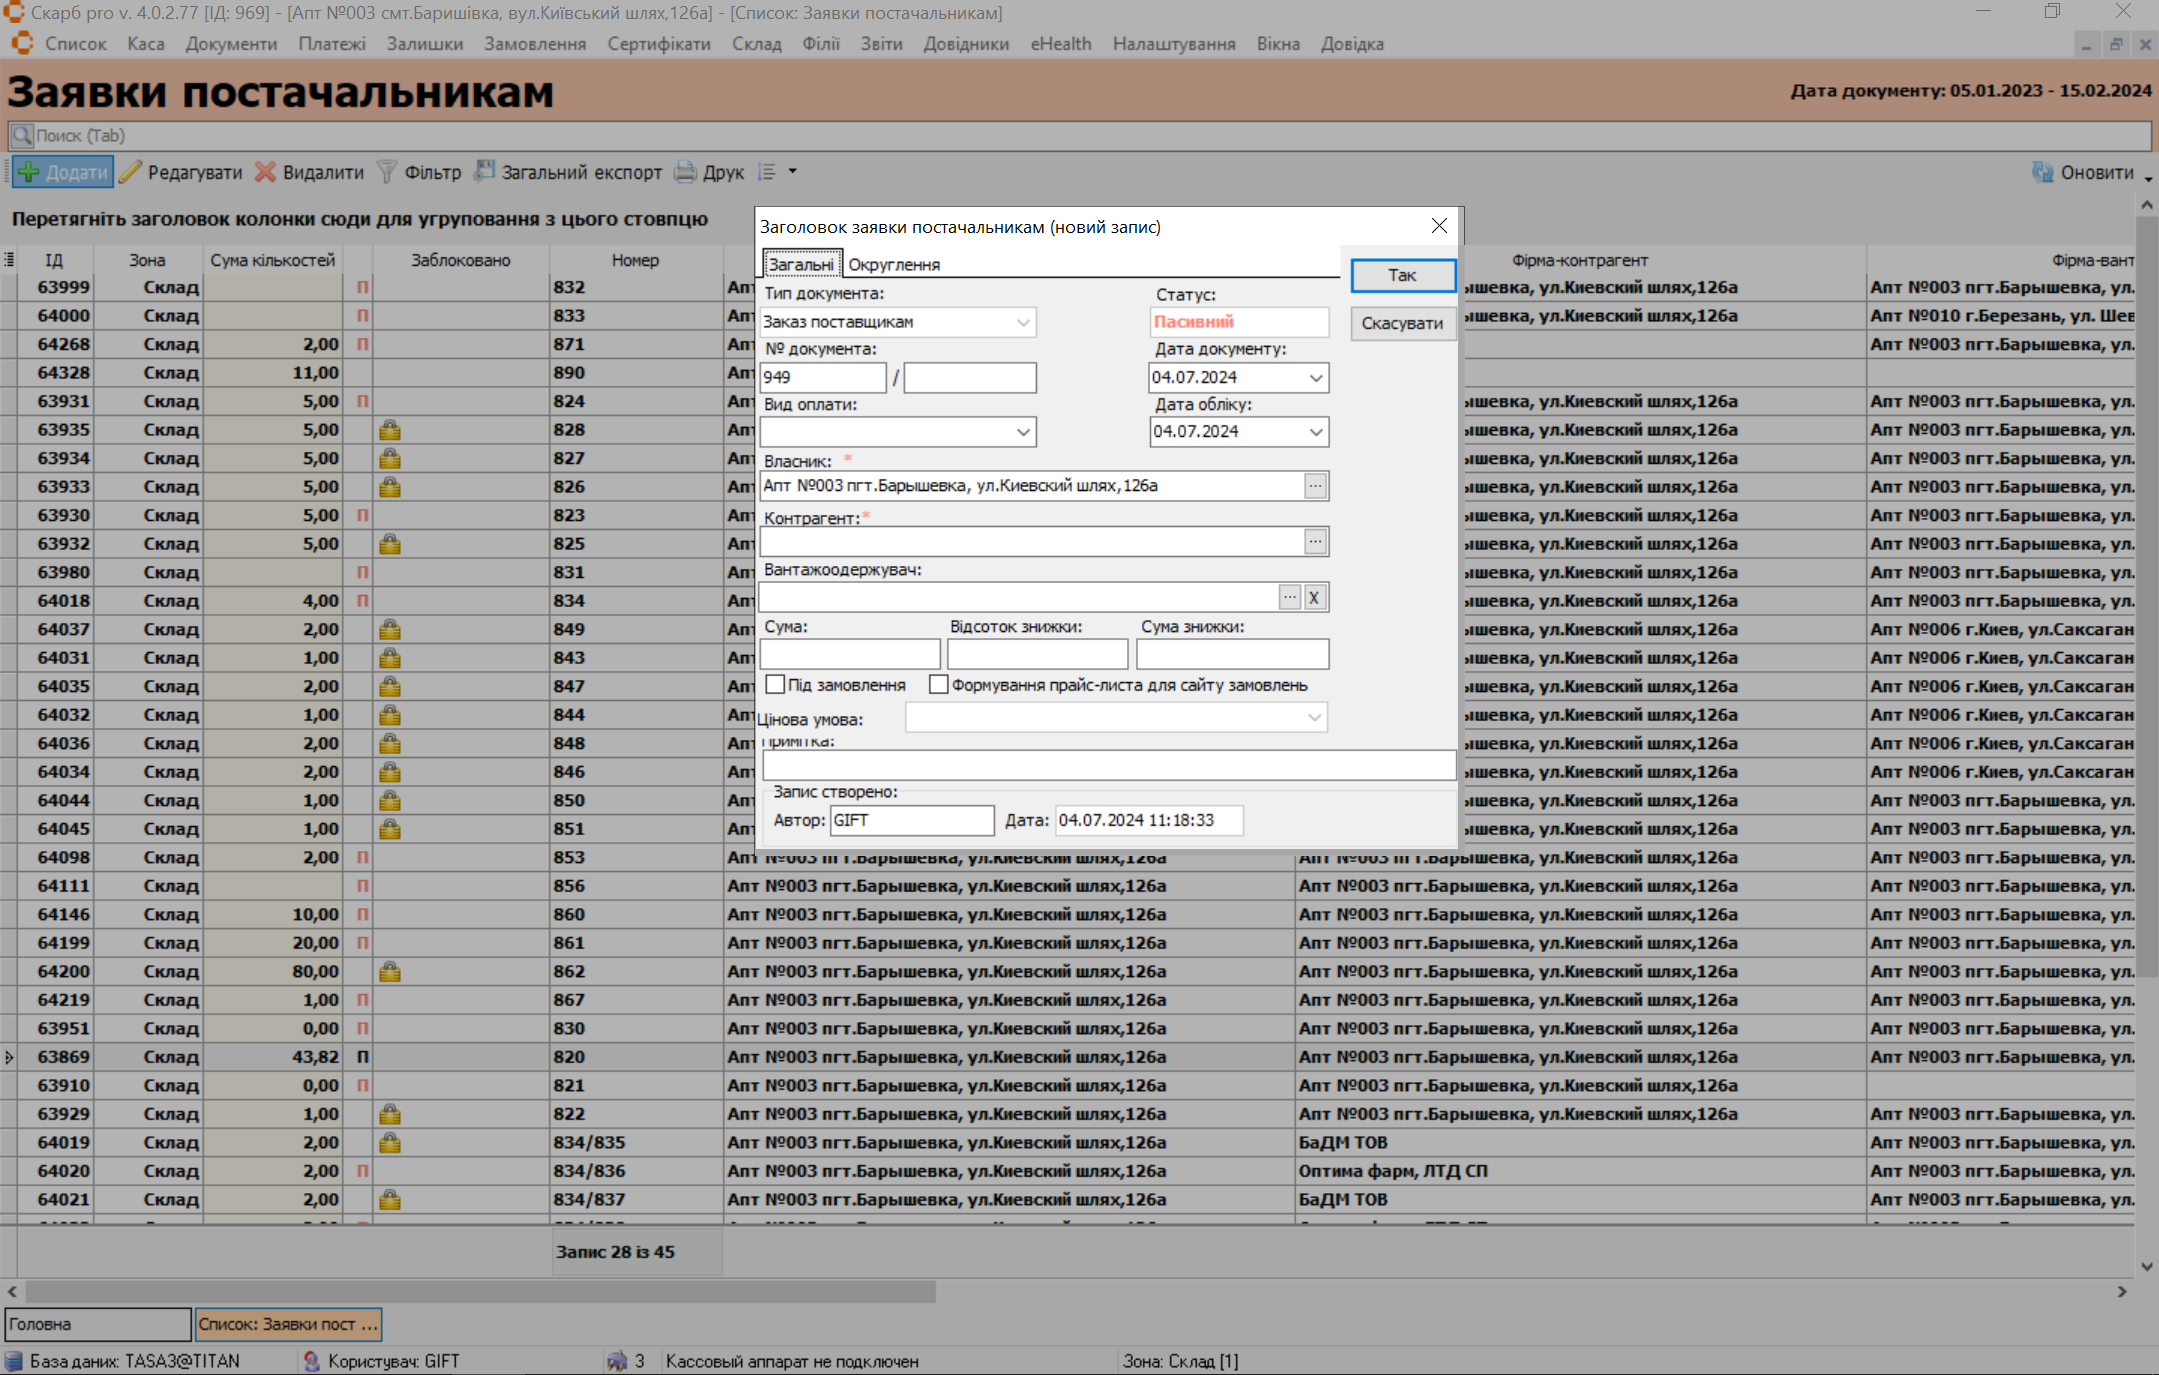
Task: Open Контрагент lookup ellipsis button
Action: (x=1315, y=541)
